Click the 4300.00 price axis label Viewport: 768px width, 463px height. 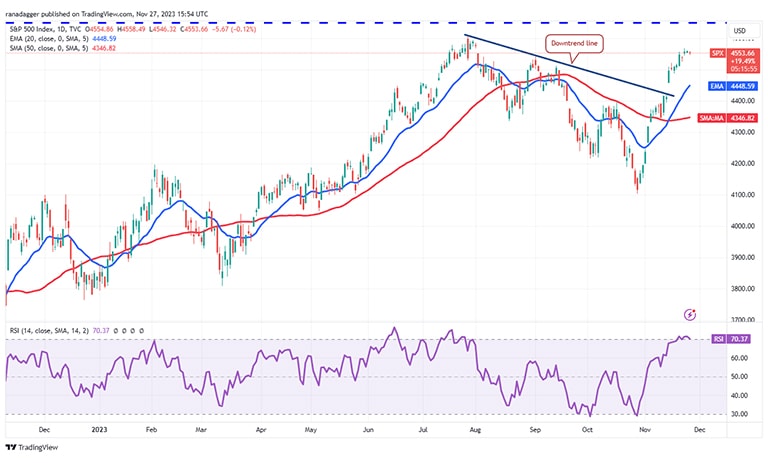(743, 132)
